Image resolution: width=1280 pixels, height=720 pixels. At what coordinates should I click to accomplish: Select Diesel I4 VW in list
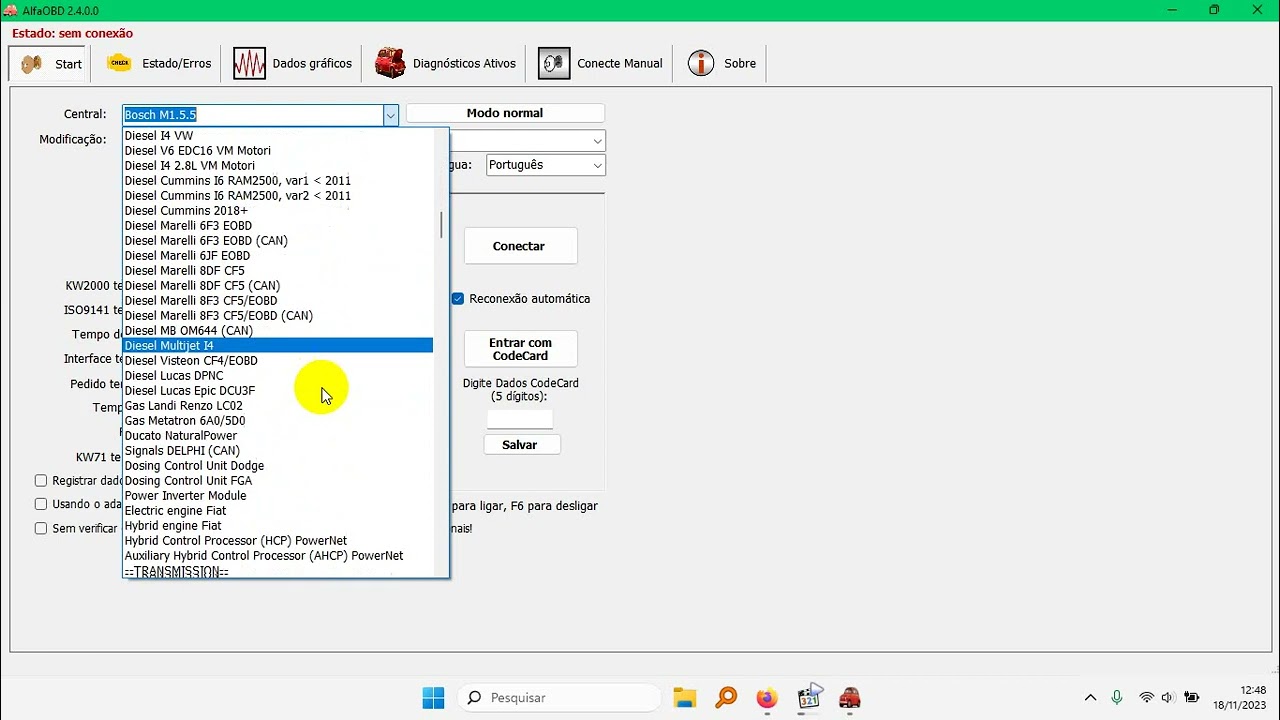pos(278,136)
